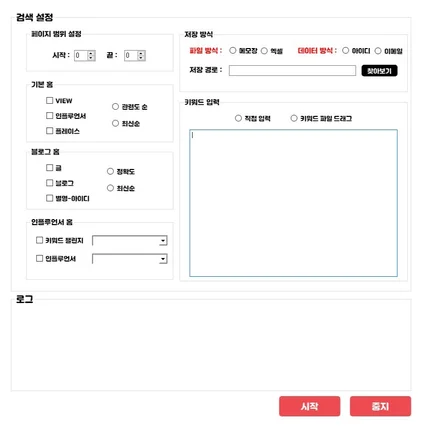Open the 키워드 챌린지 dropdown list
428x428 pixels.
tap(163, 240)
